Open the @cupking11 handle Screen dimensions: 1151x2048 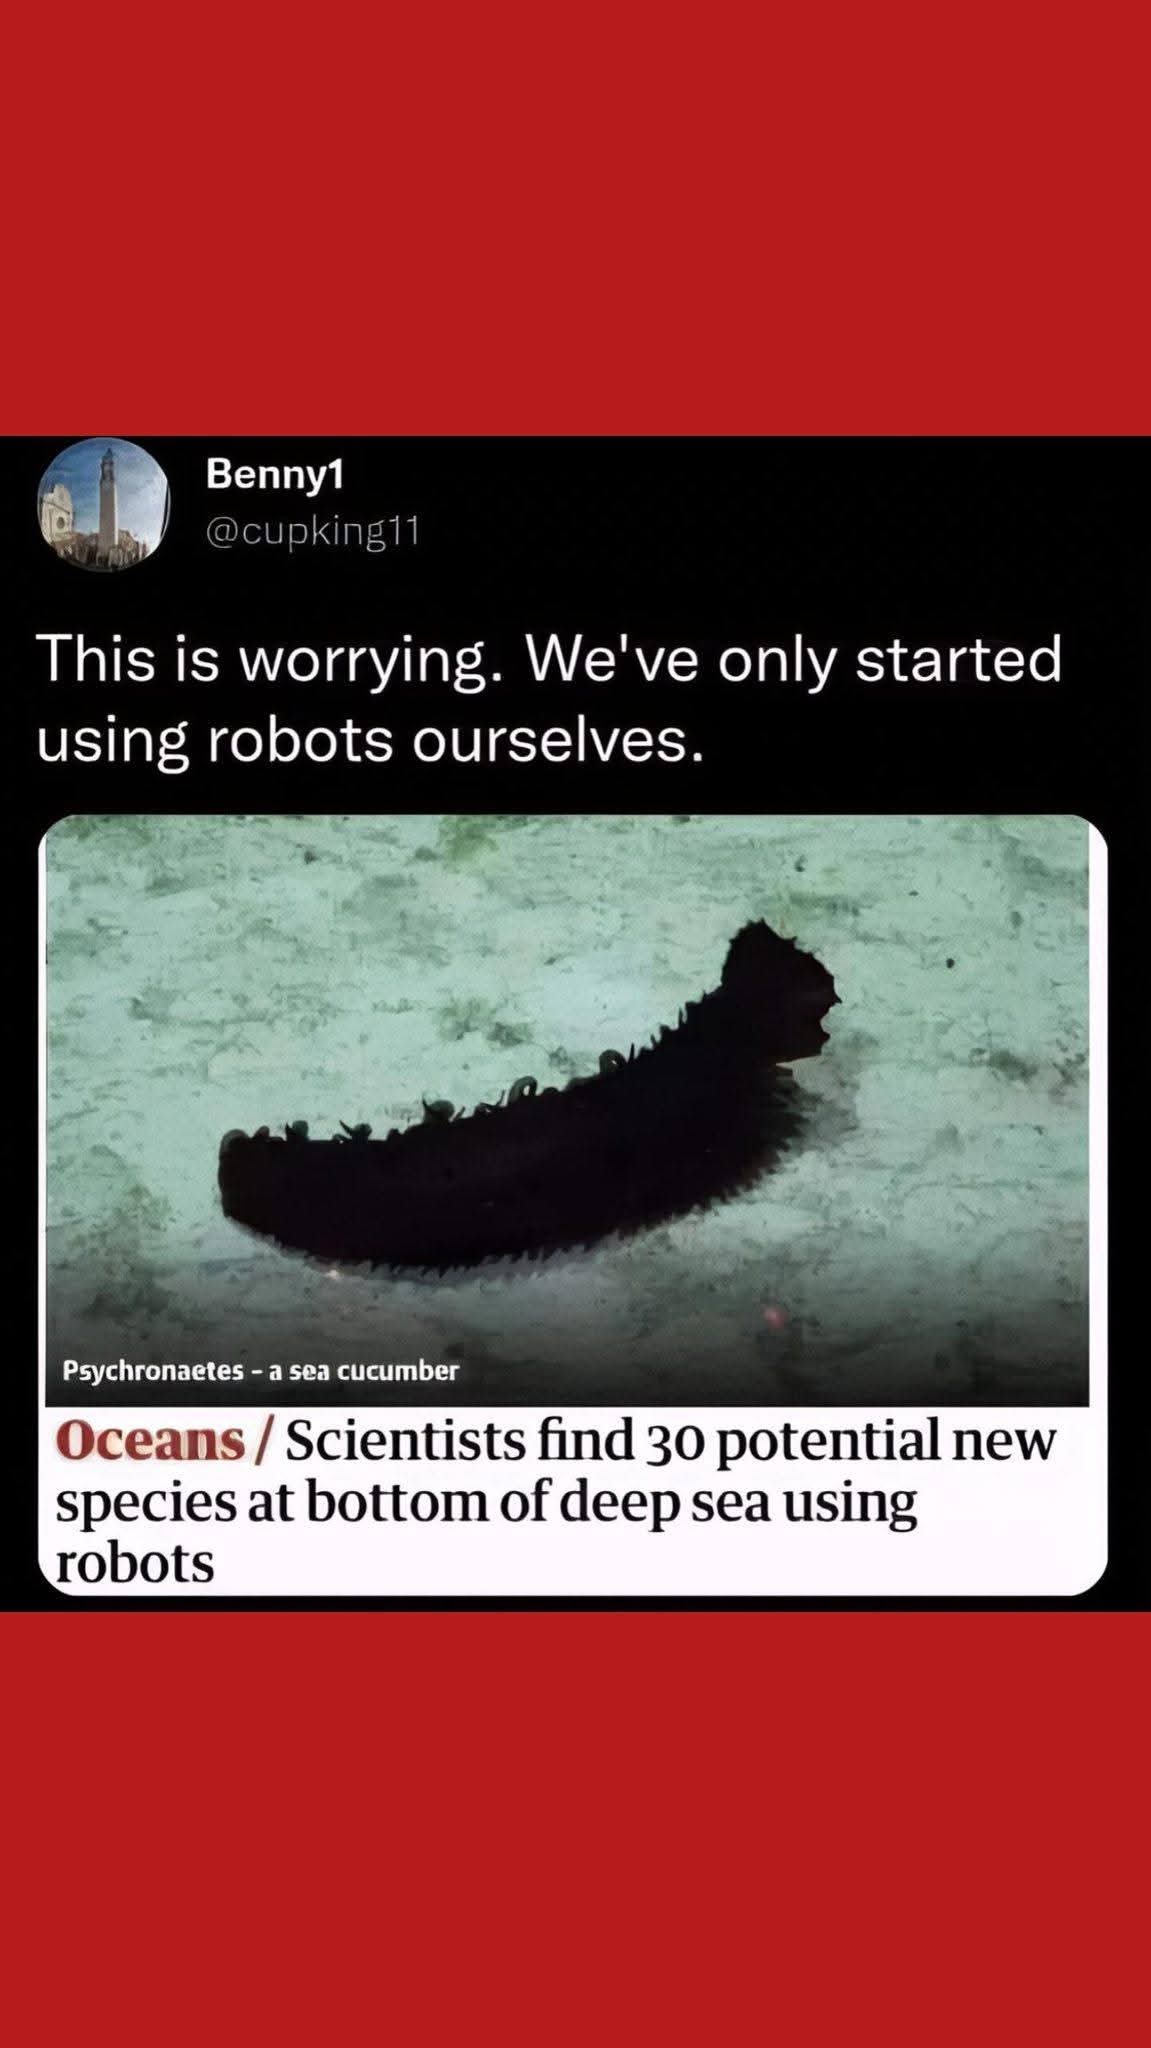310,534
